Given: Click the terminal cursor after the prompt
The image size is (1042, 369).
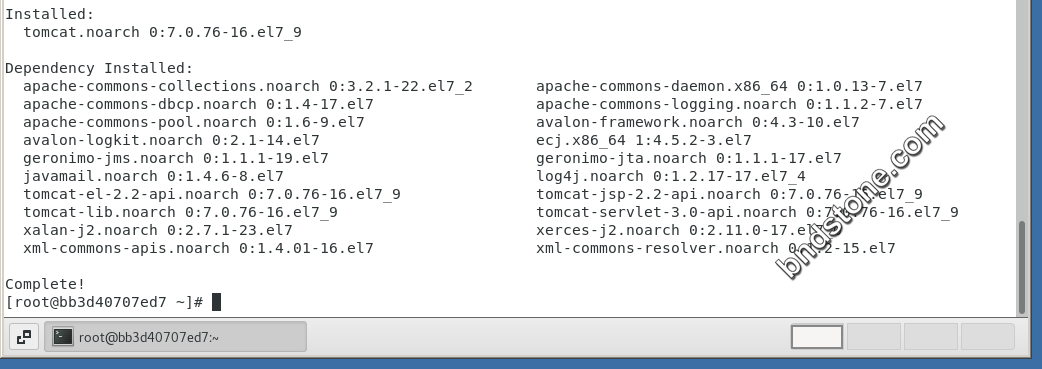Looking at the screenshot, I should (216, 302).
